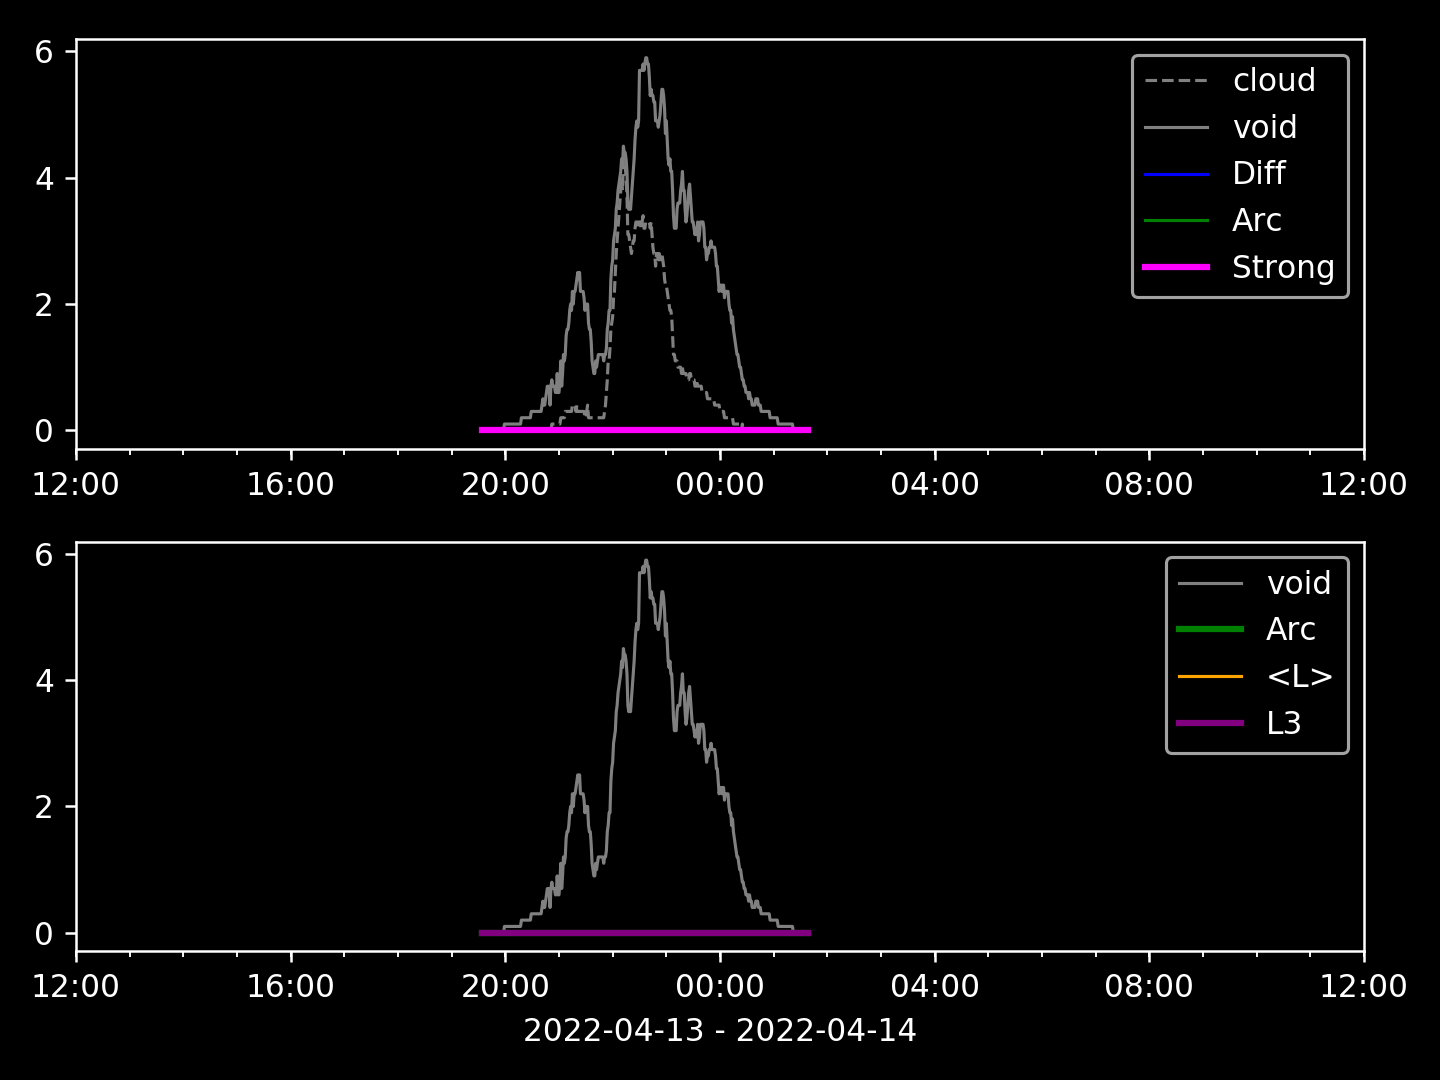This screenshot has width=1440, height=1080.
Task: Select the "<L>" entry in the lower legend
Action: pos(1299,676)
